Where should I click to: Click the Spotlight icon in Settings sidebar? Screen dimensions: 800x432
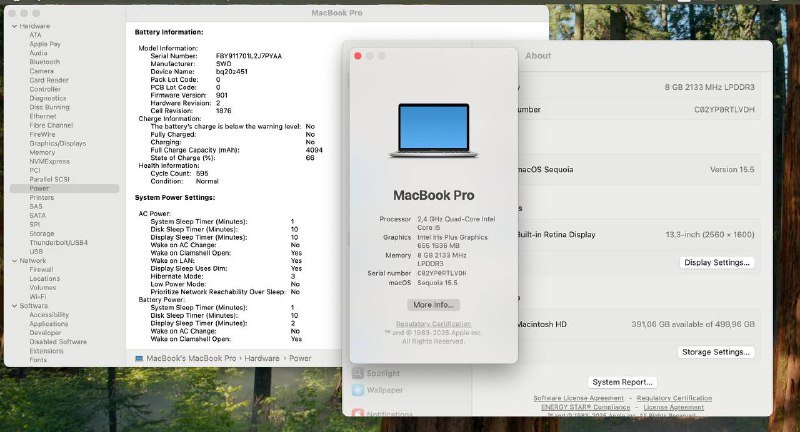[x=358, y=373]
